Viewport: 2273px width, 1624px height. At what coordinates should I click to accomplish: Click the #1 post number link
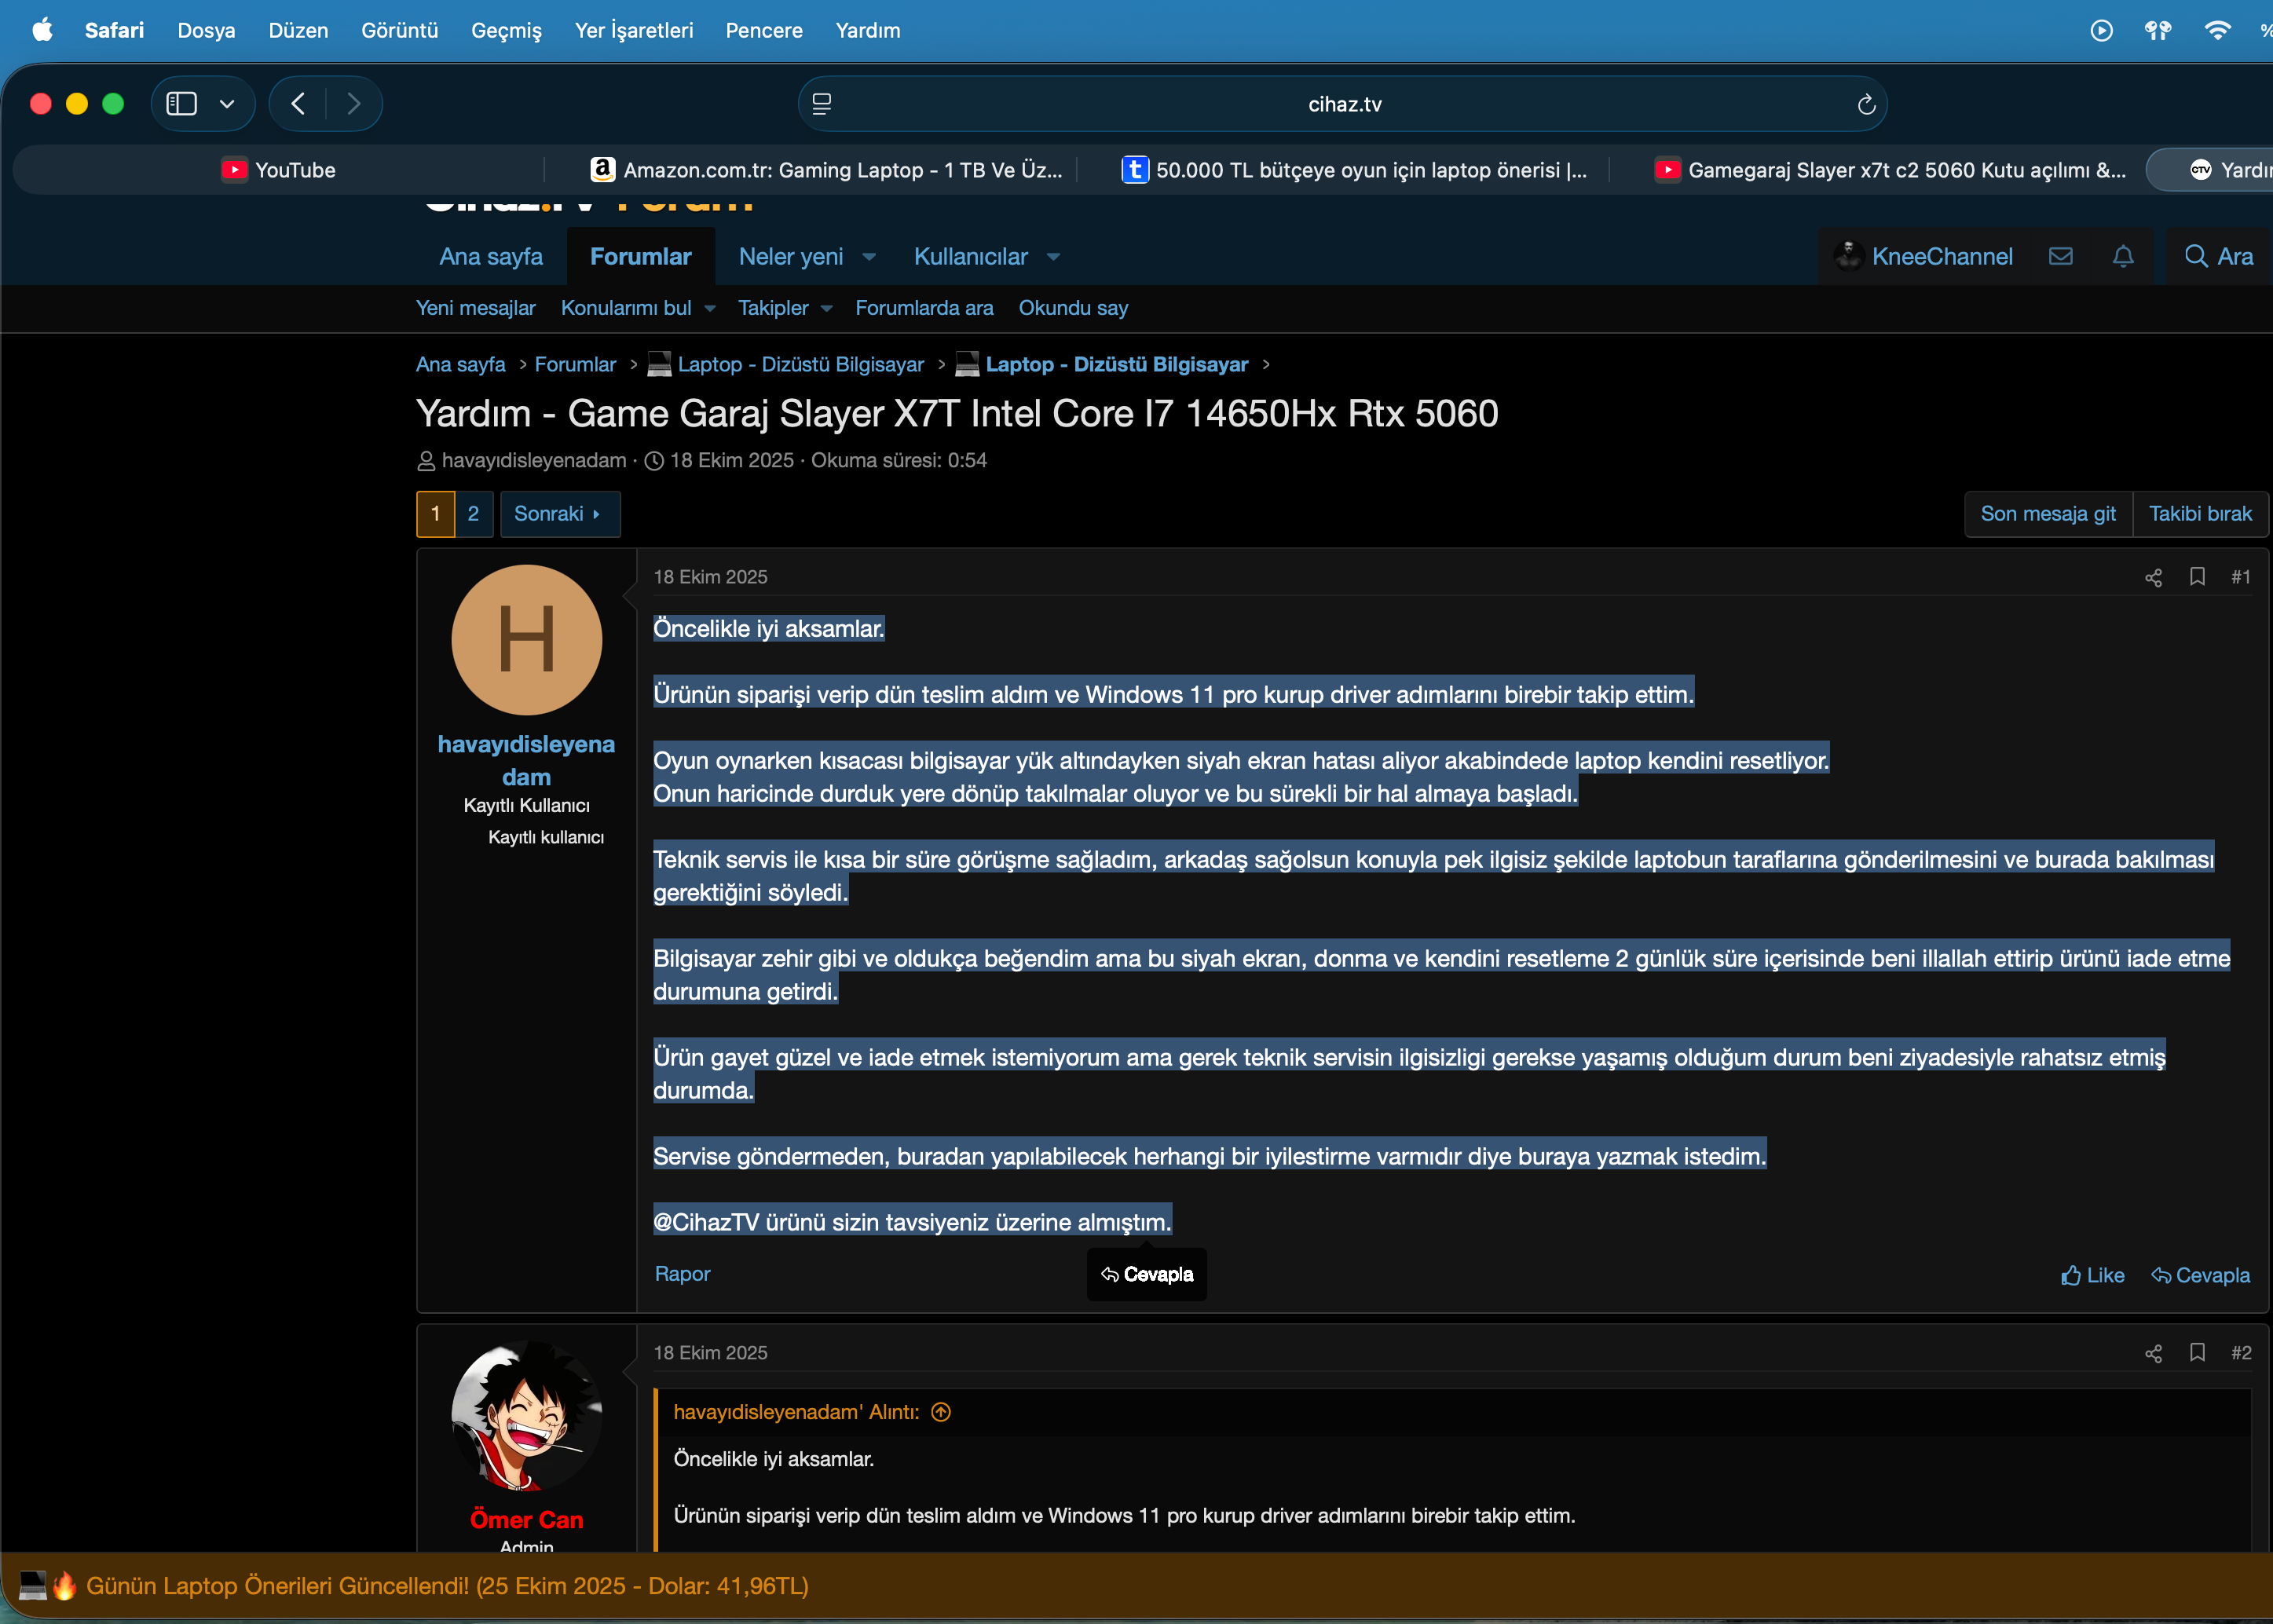tap(2241, 577)
